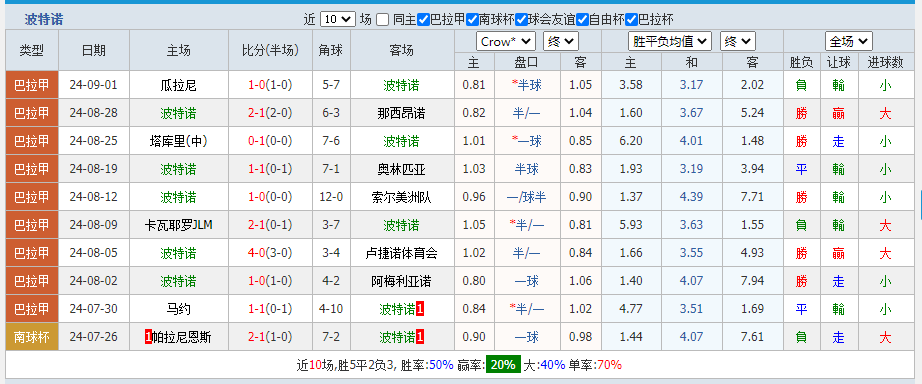Uncheck the 巴拉杯 filter checkbox
Screen dimensions: 922x384
632,19
